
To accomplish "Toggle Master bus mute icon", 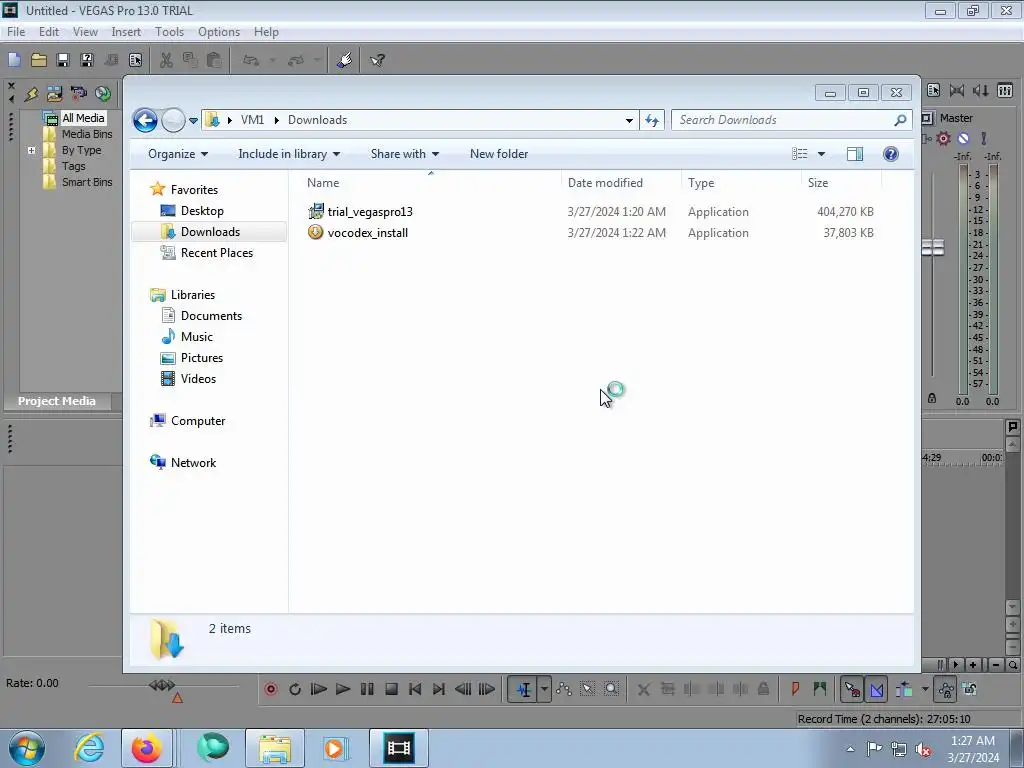I will (x=963, y=138).
